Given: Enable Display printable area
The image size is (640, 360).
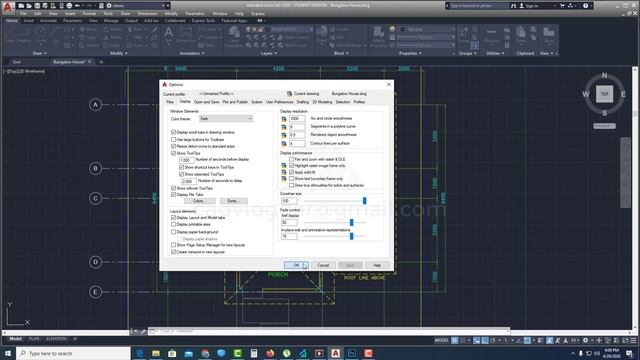Looking at the screenshot, I should [x=173, y=224].
